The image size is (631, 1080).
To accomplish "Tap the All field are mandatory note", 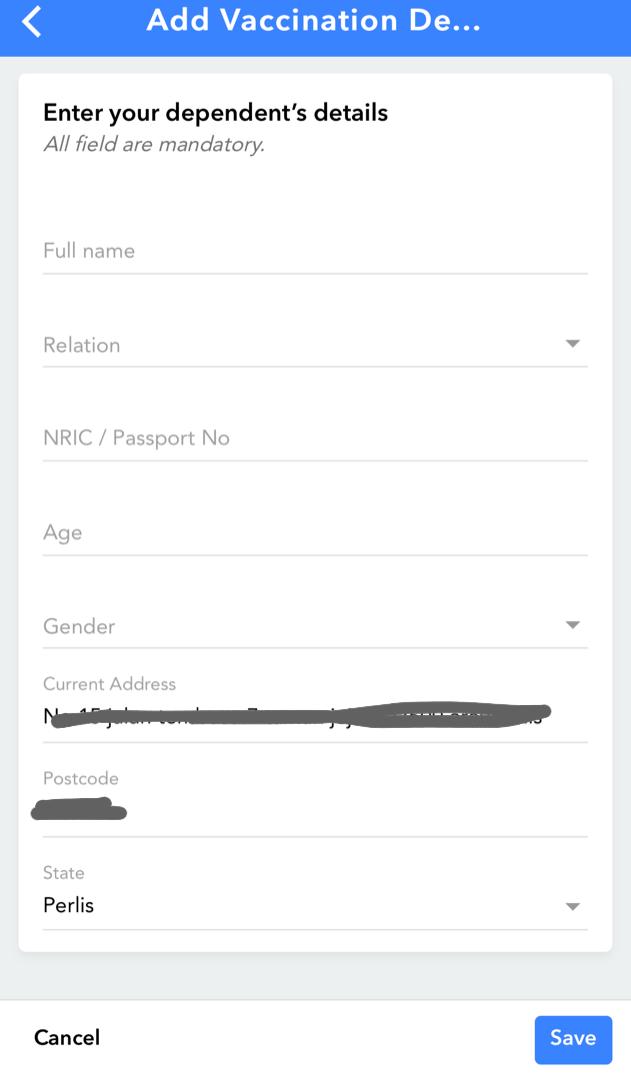I will pyautogui.click(x=154, y=144).
